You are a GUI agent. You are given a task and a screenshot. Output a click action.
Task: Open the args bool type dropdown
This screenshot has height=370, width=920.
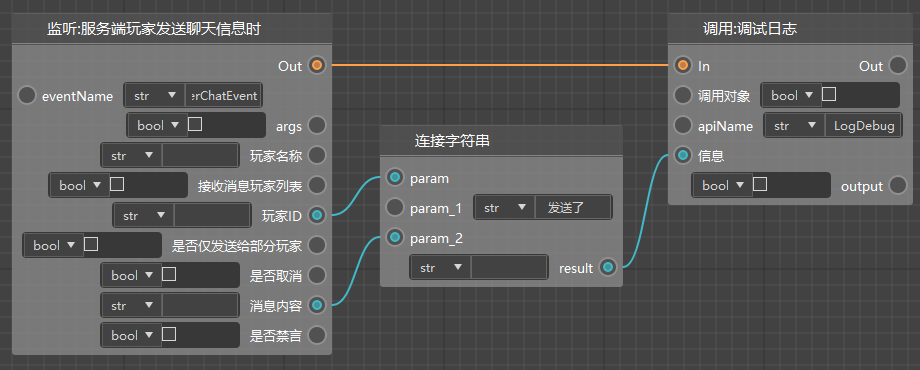[x=158, y=125]
